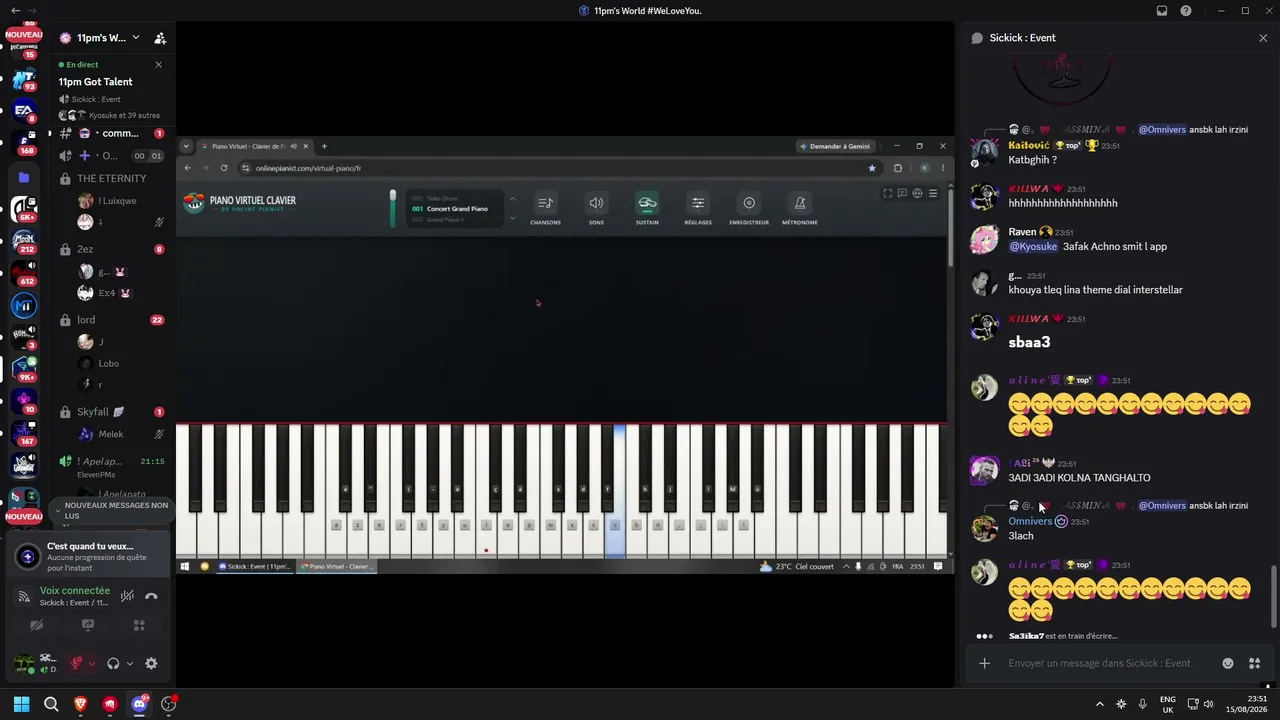Expand the browser tab search dropdown

pos(186,146)
